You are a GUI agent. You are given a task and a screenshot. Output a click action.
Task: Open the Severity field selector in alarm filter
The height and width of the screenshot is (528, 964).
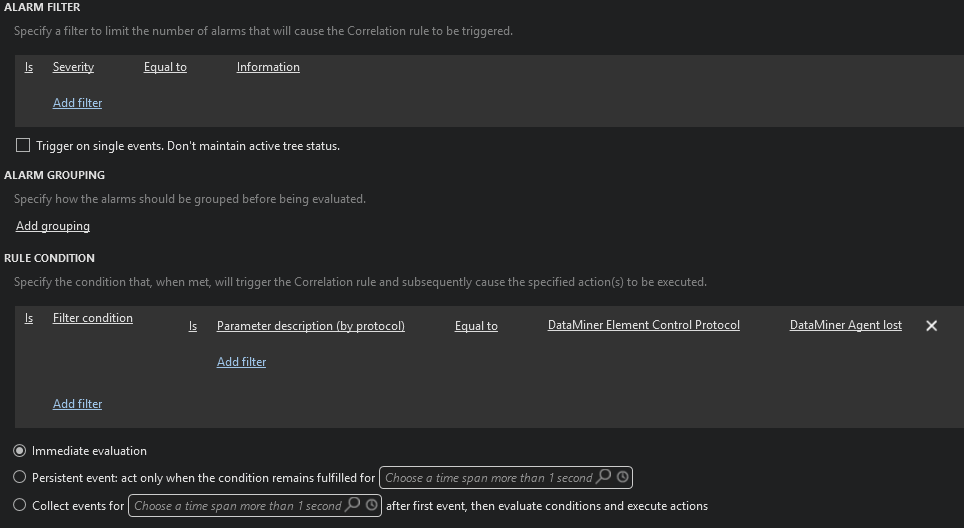click(73, 67)
